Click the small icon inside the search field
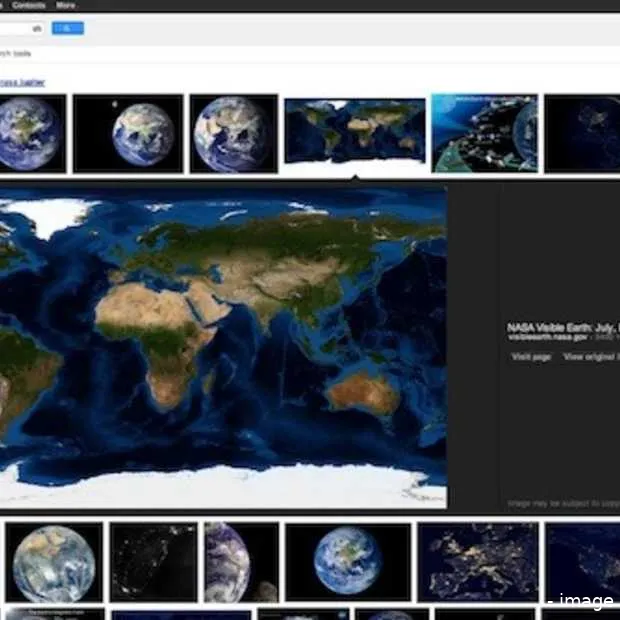620x620 pixels. (x=37, y=28)
